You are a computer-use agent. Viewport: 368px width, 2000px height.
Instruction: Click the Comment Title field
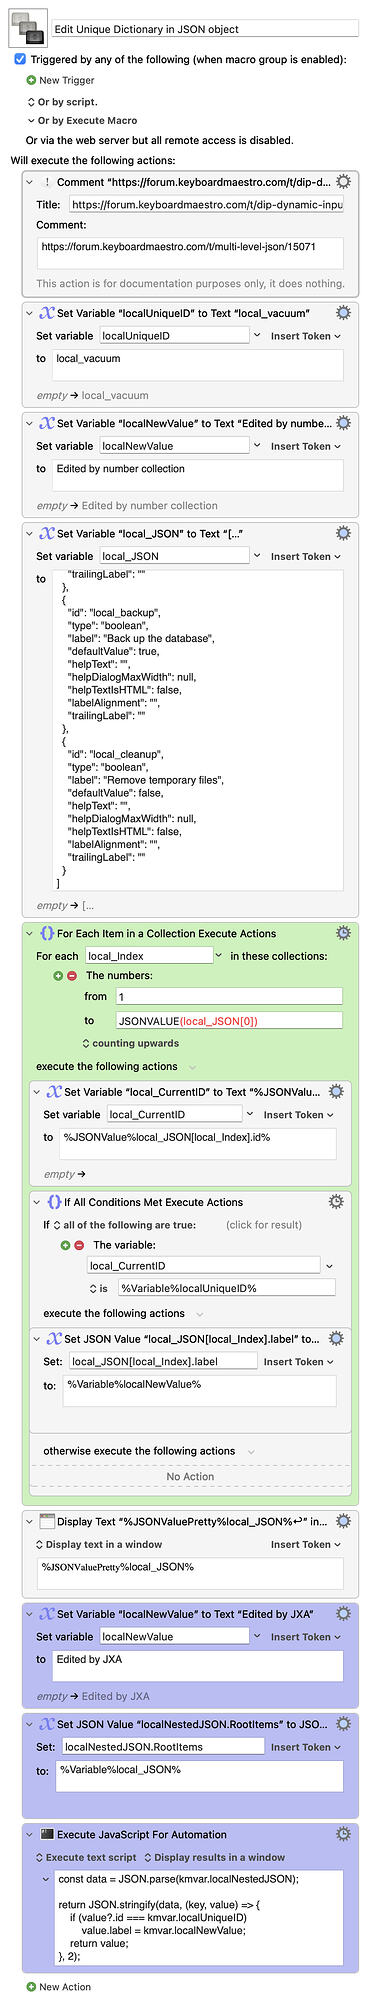206,204
